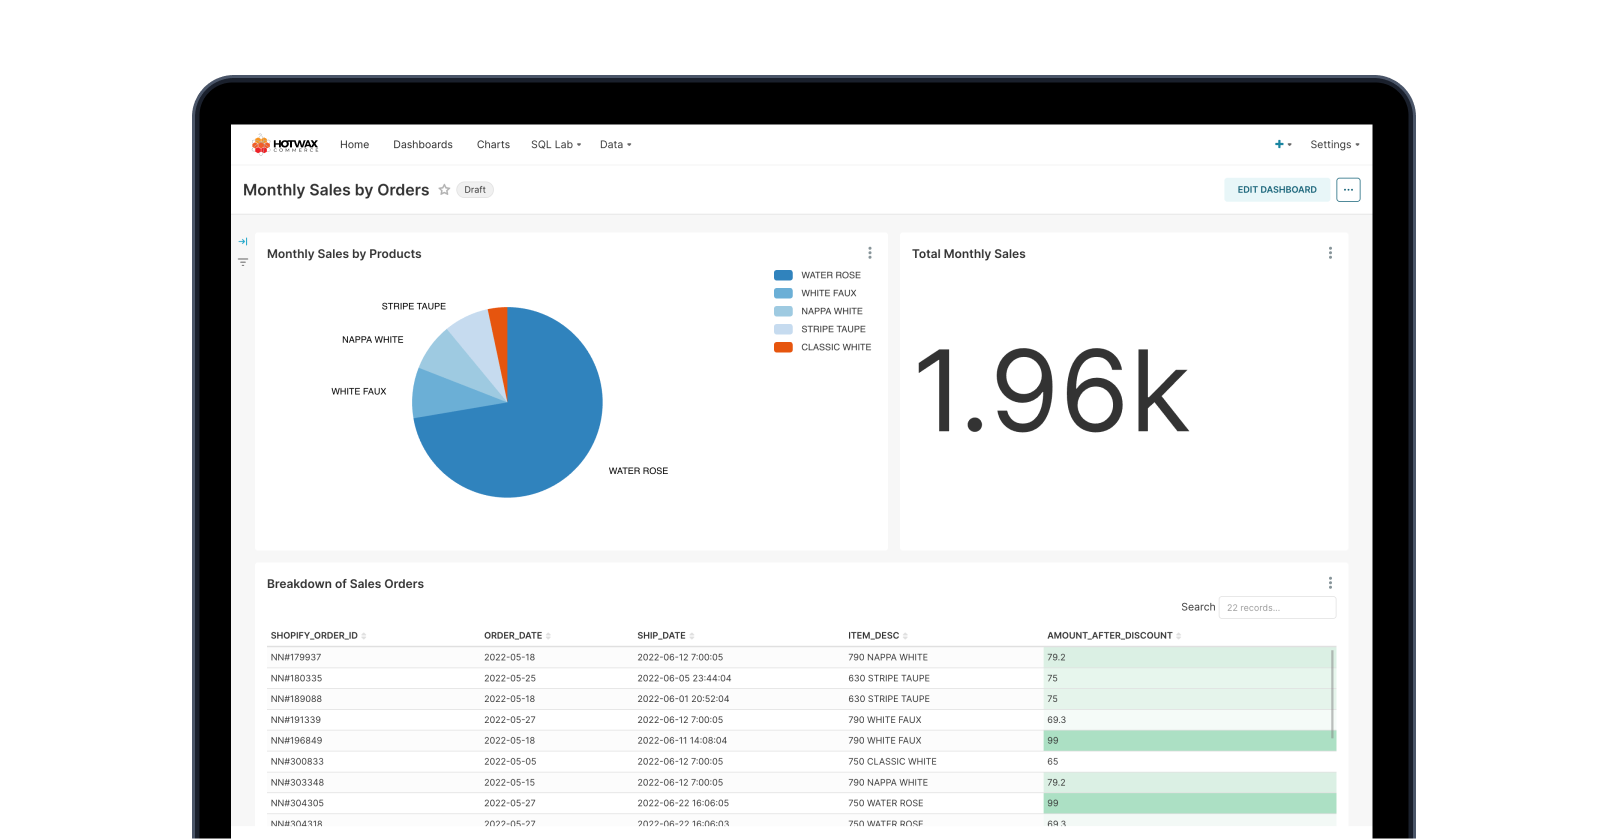1602x839 pixels.
Task: Sort by SHIP_DATE column
Action: 666,636
